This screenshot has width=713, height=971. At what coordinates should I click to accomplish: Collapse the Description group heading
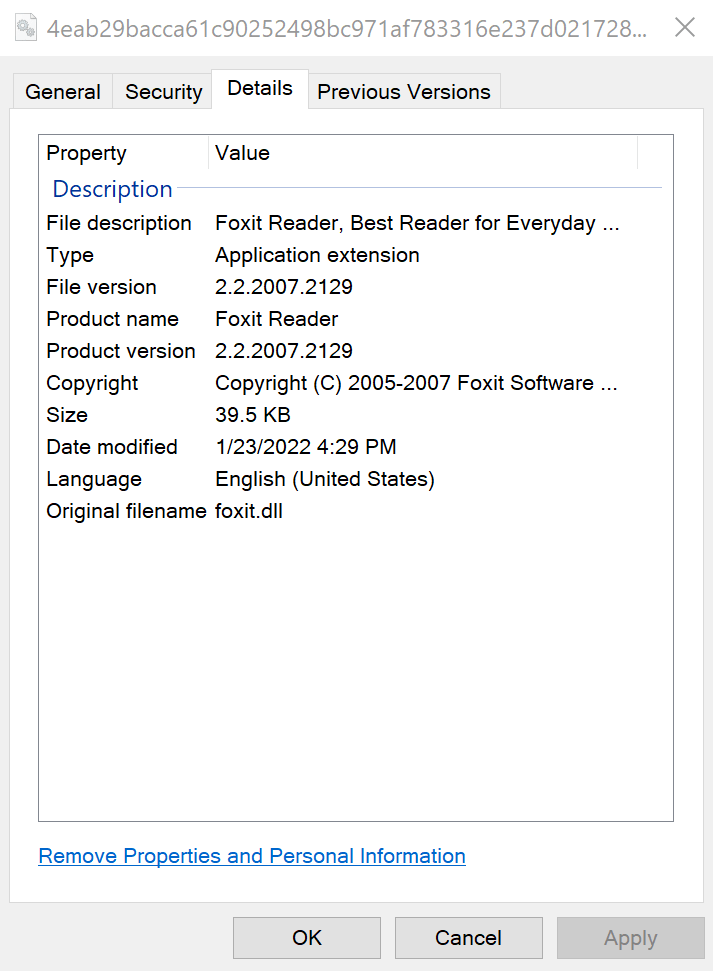point(112,189)
